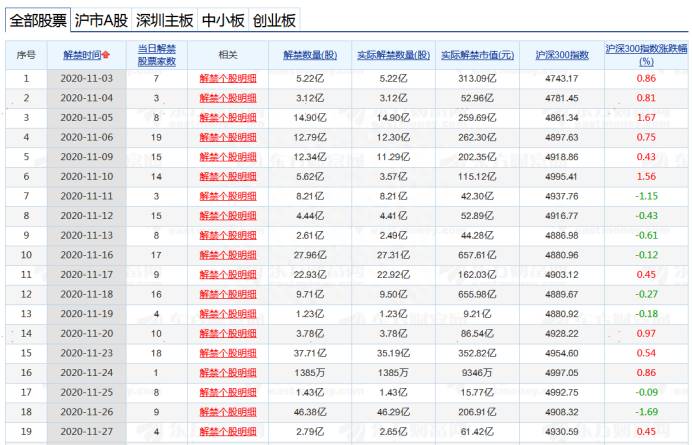The height and width of the screenshot is (445, 692).
Task: Select the 中小板 tab
Action: coord(223,20)
